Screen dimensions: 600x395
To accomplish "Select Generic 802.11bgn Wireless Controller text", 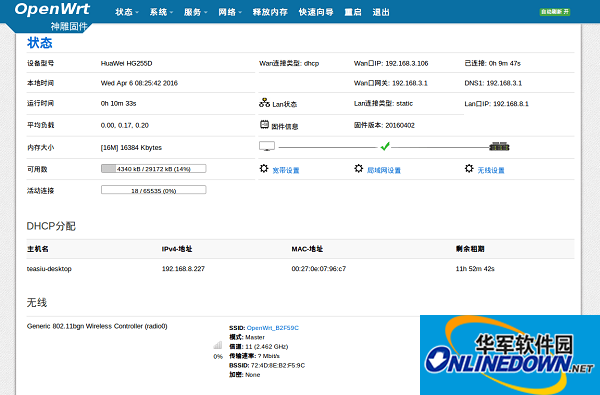I will click(x=97, y=326).
